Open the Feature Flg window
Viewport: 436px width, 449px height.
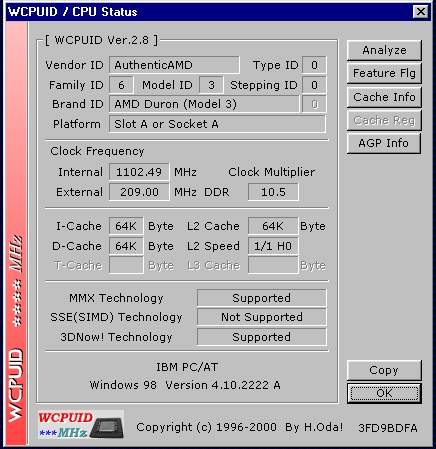384,73
